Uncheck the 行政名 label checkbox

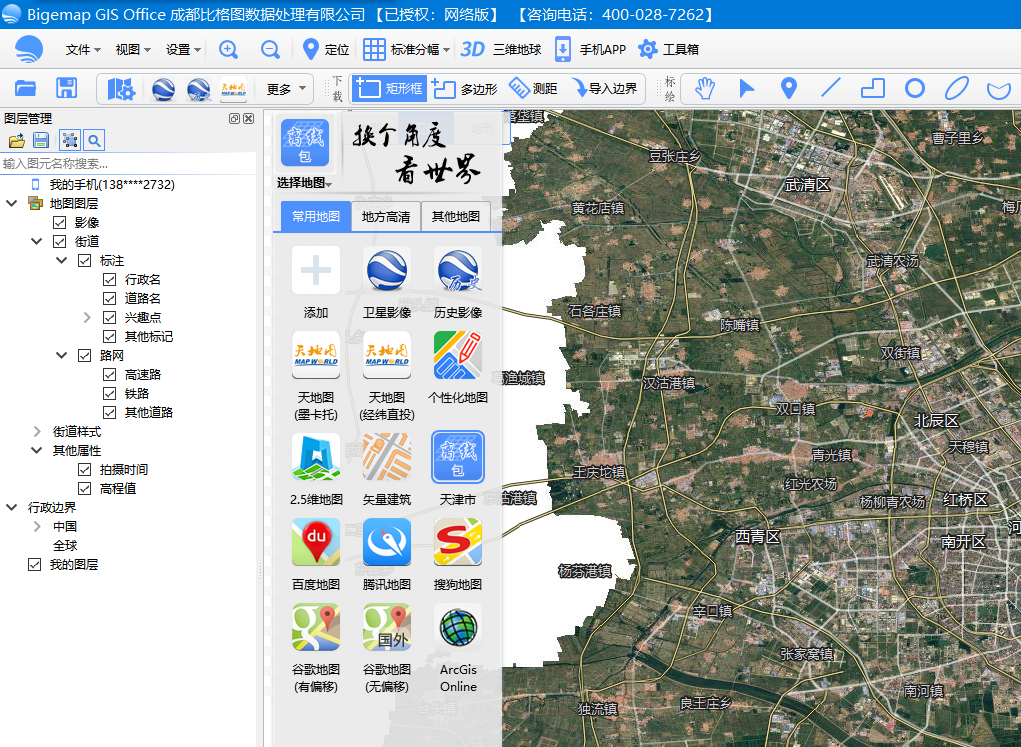[x=109, y=279]
